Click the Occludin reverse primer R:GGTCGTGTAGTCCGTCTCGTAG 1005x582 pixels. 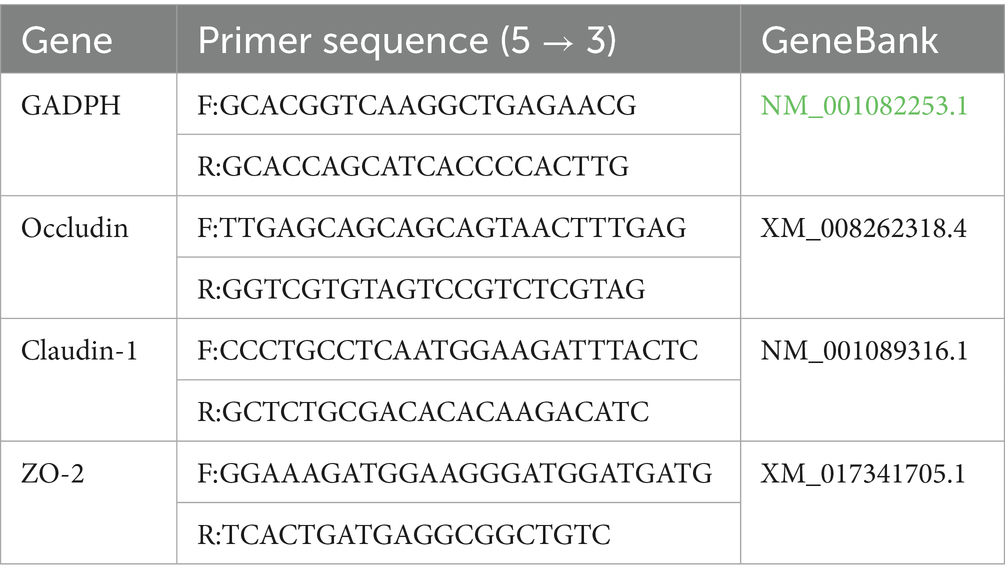click(x=421, y=290)
